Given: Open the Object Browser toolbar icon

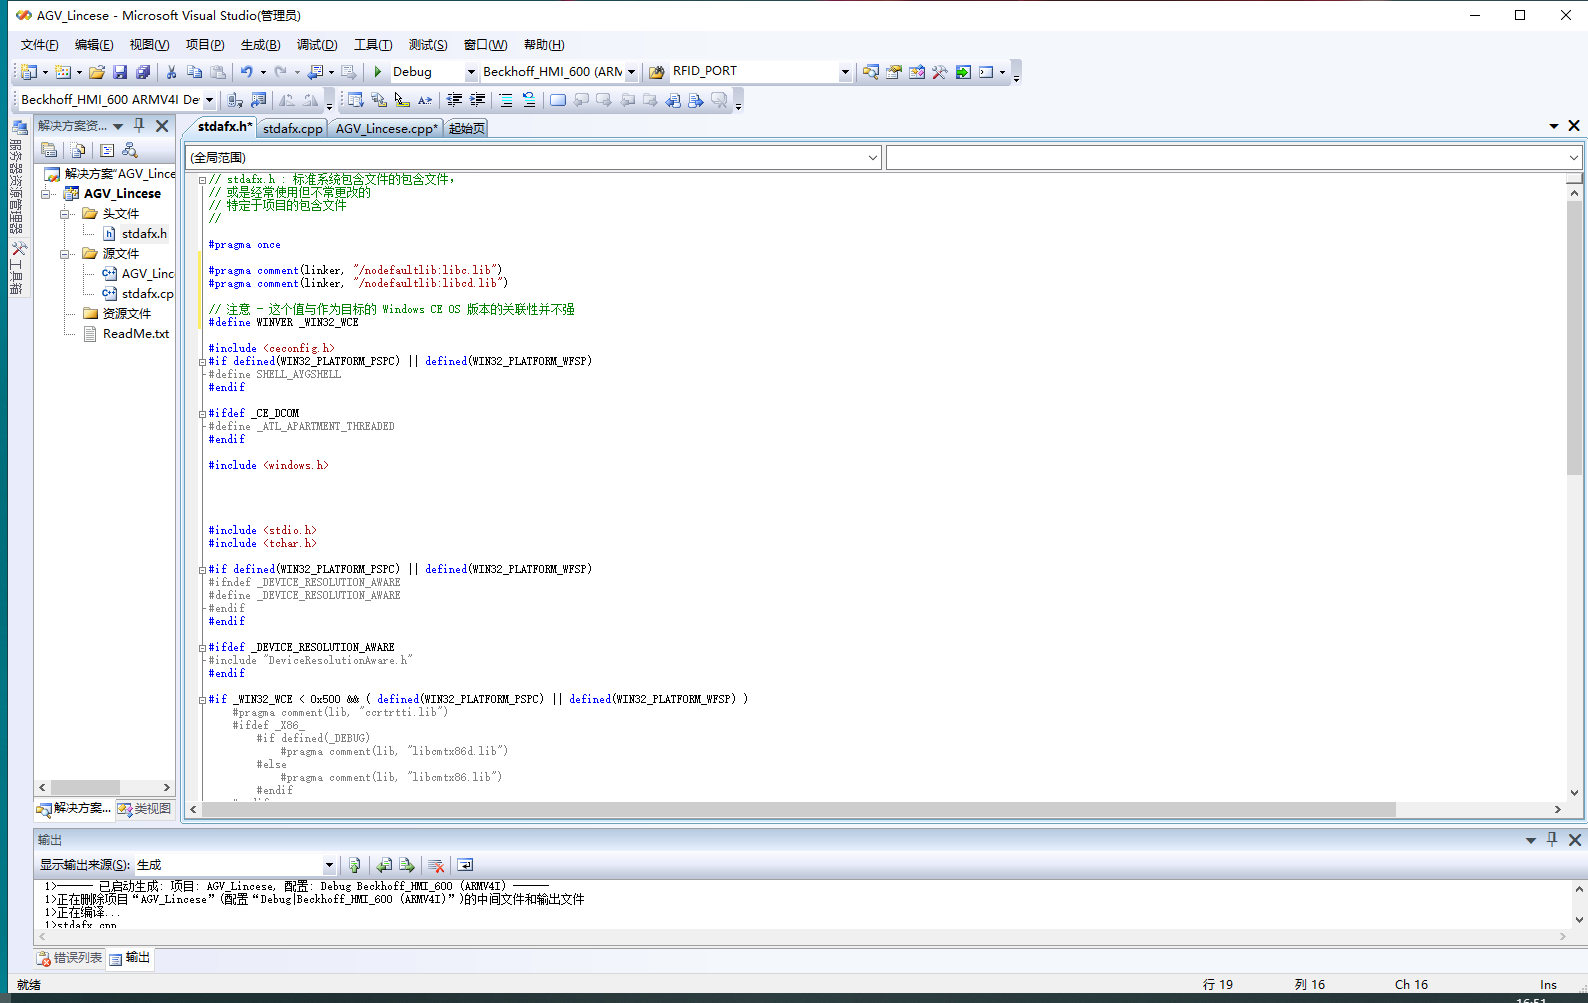Looking at the screenshot, I should click(917, 72).
